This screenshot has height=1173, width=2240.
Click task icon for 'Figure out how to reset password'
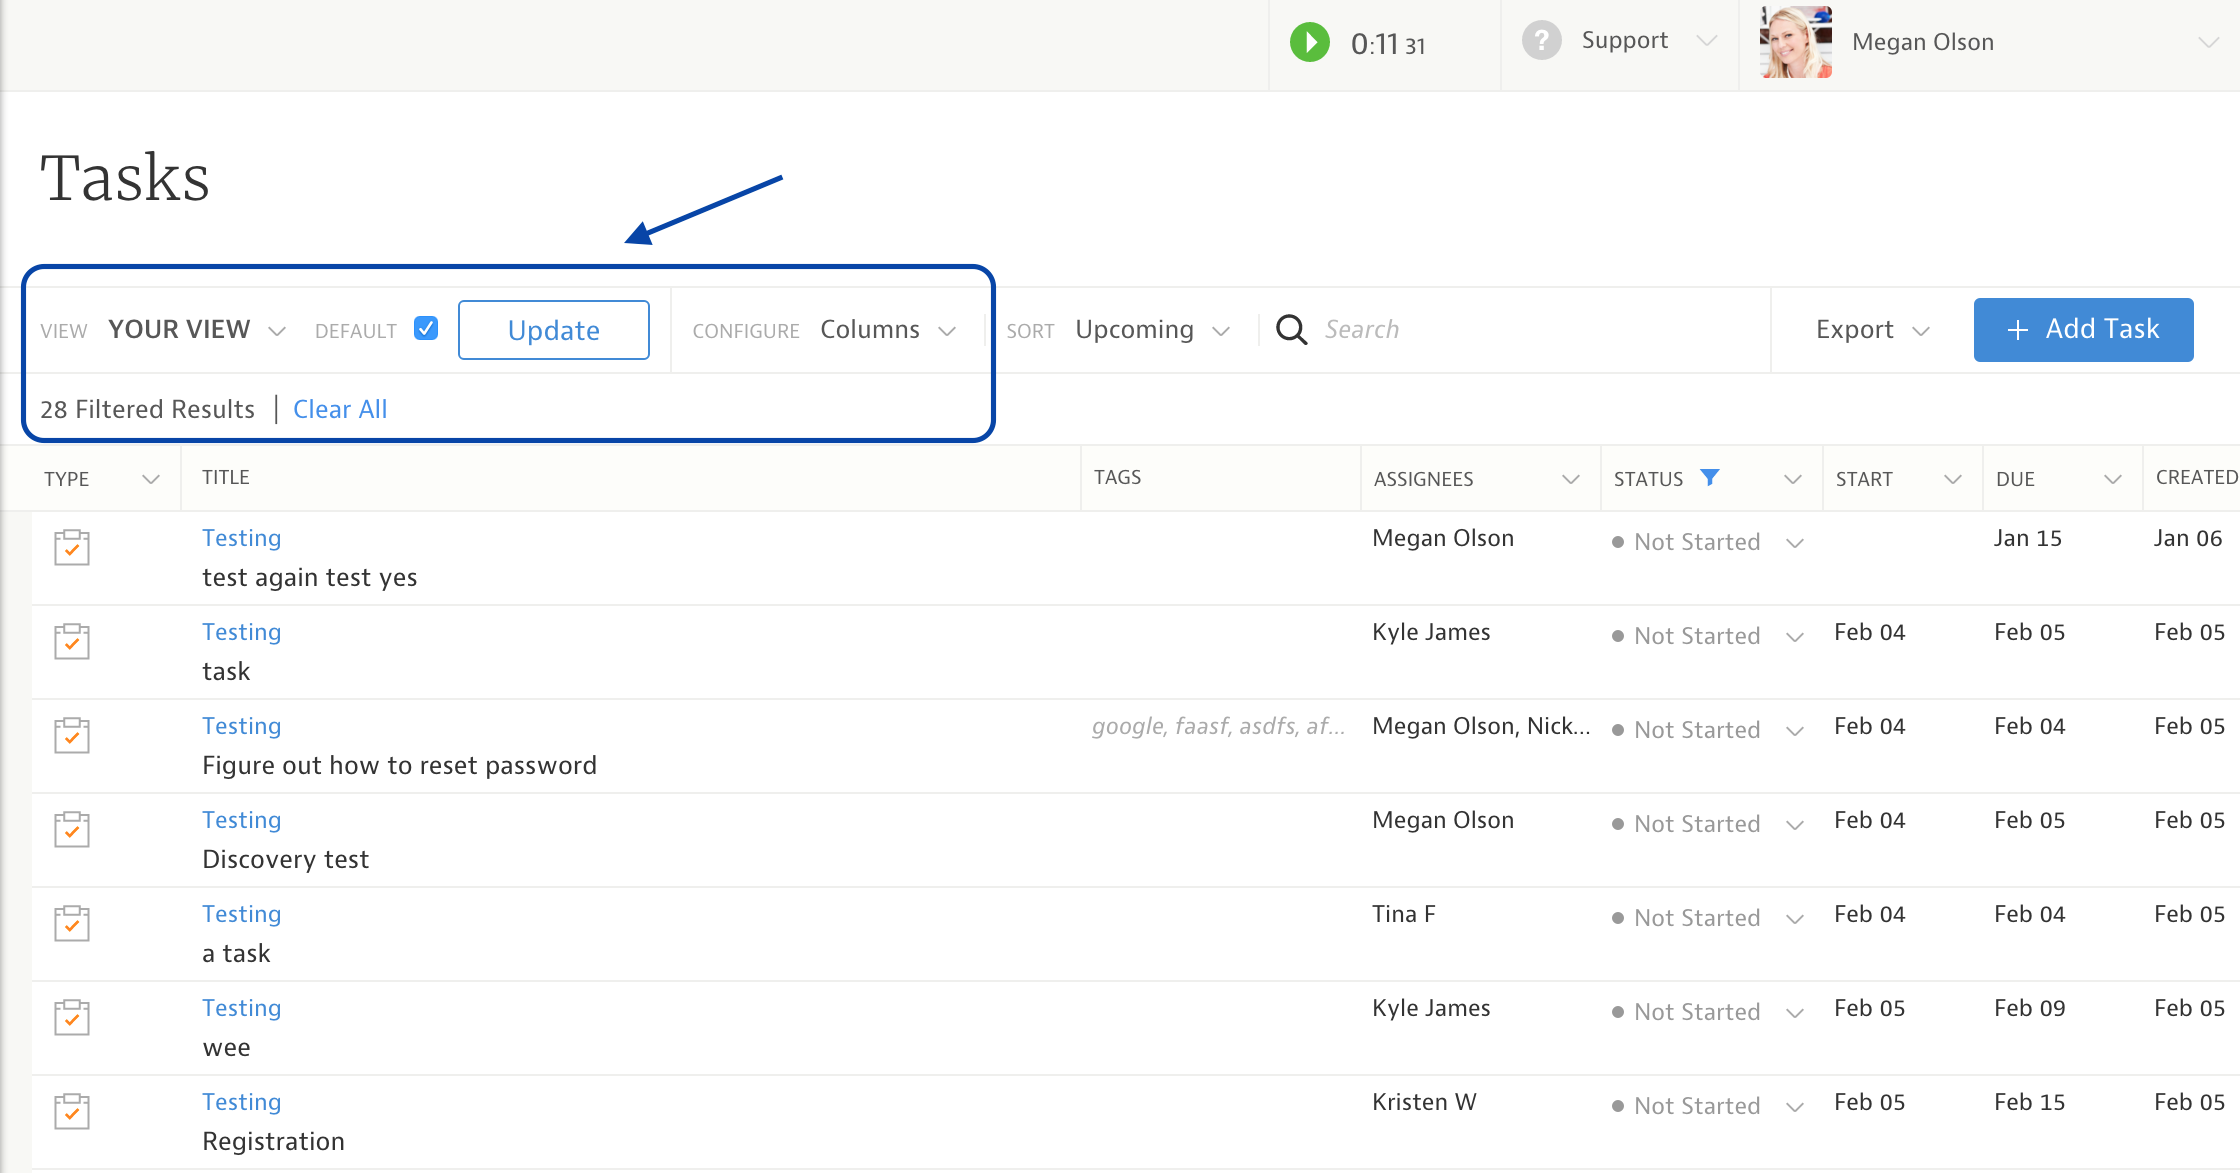tap(72, 735)
